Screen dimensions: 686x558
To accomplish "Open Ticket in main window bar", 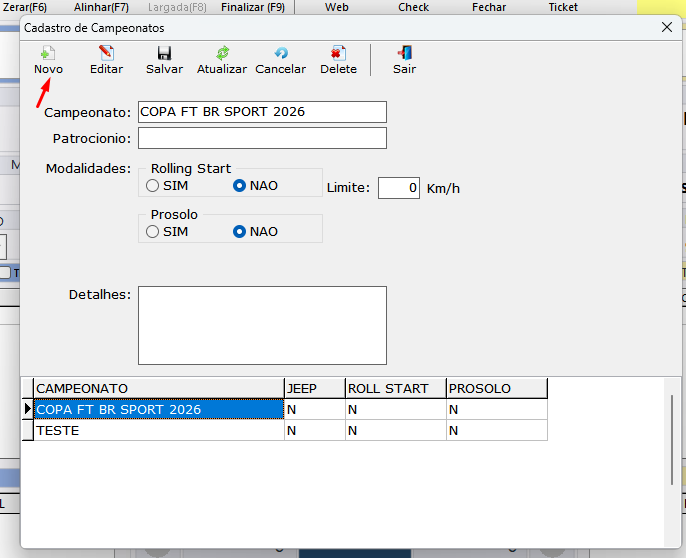I will pos(563,7).
